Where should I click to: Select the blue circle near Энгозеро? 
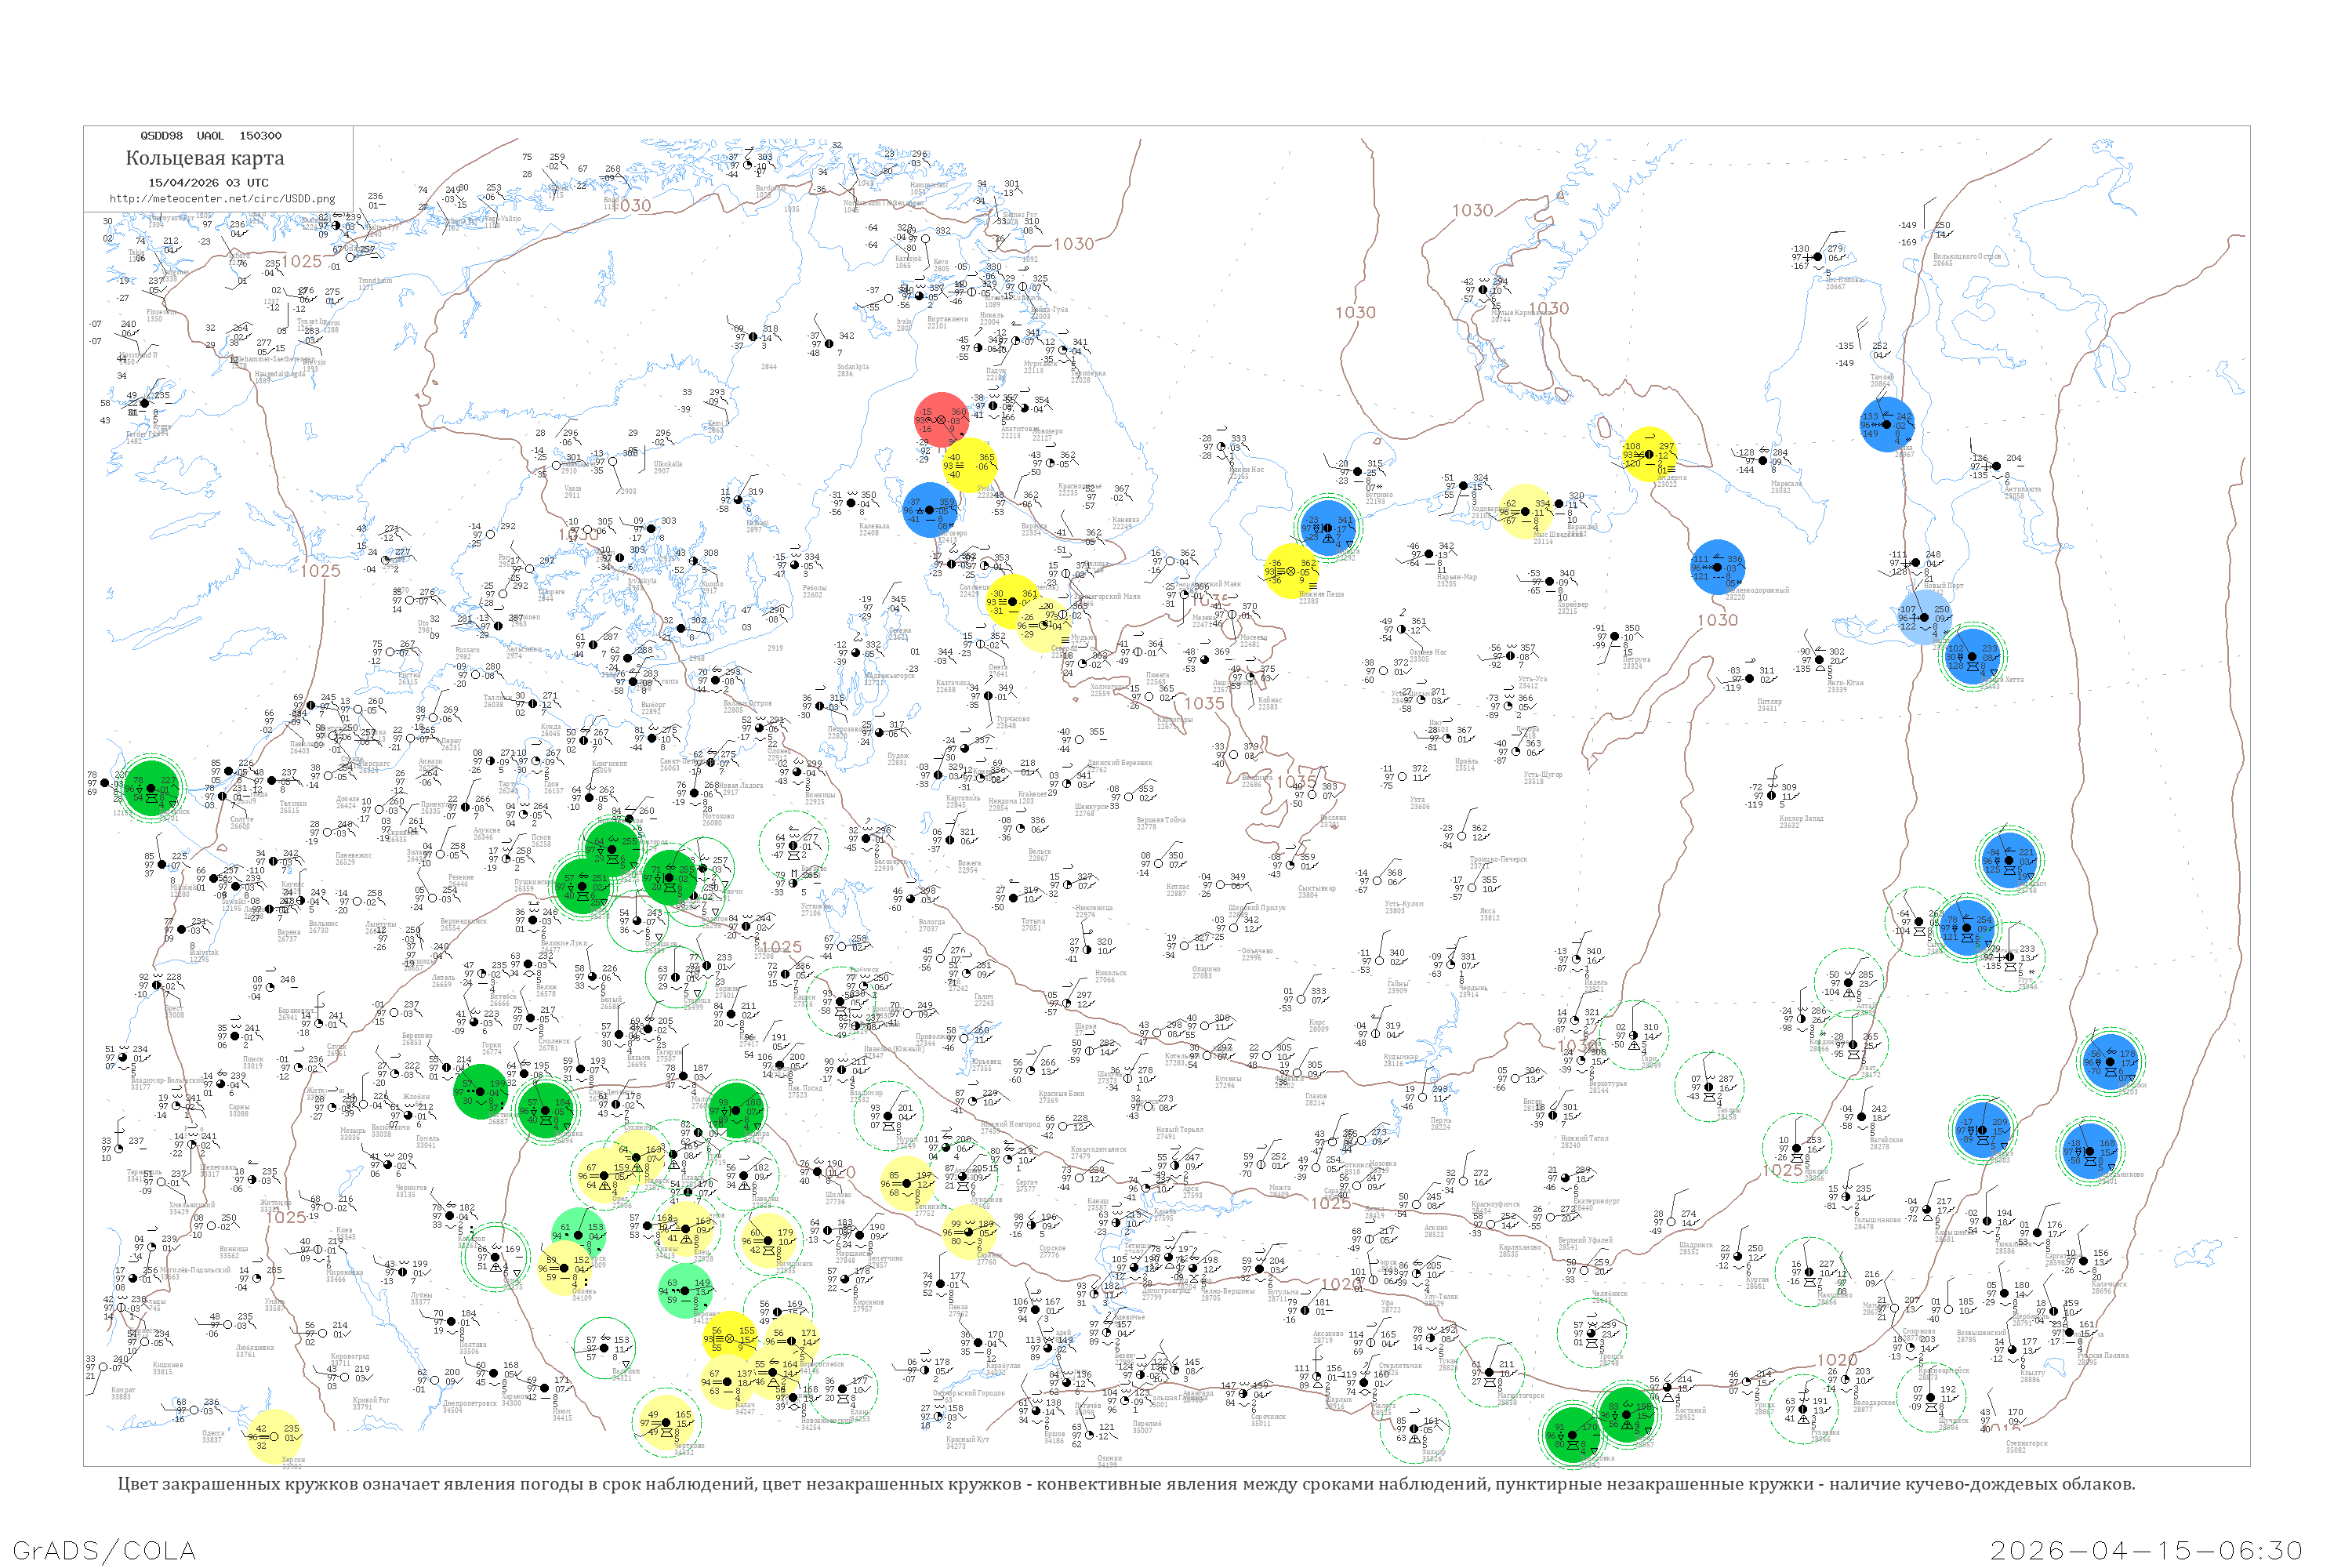point(929,510)
